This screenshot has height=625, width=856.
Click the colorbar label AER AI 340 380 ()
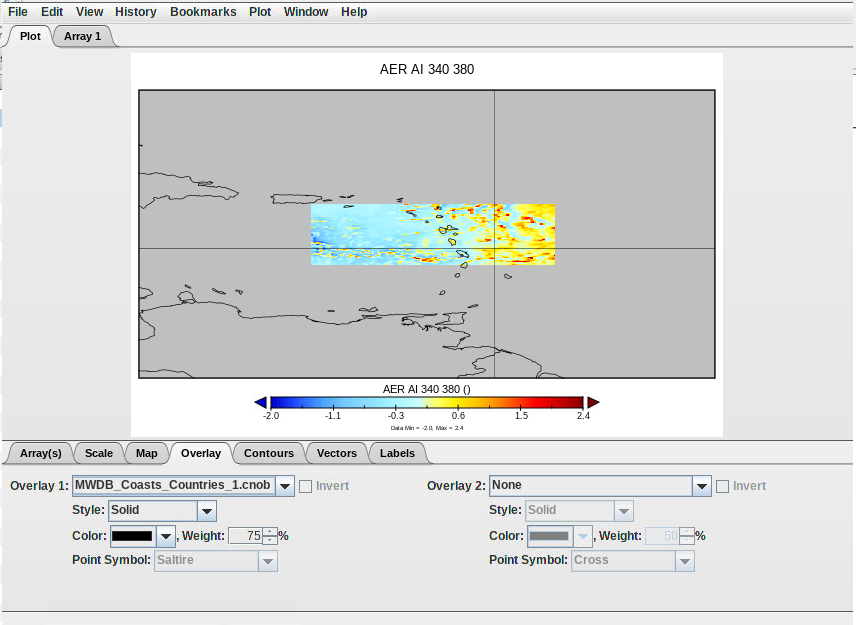427,389
